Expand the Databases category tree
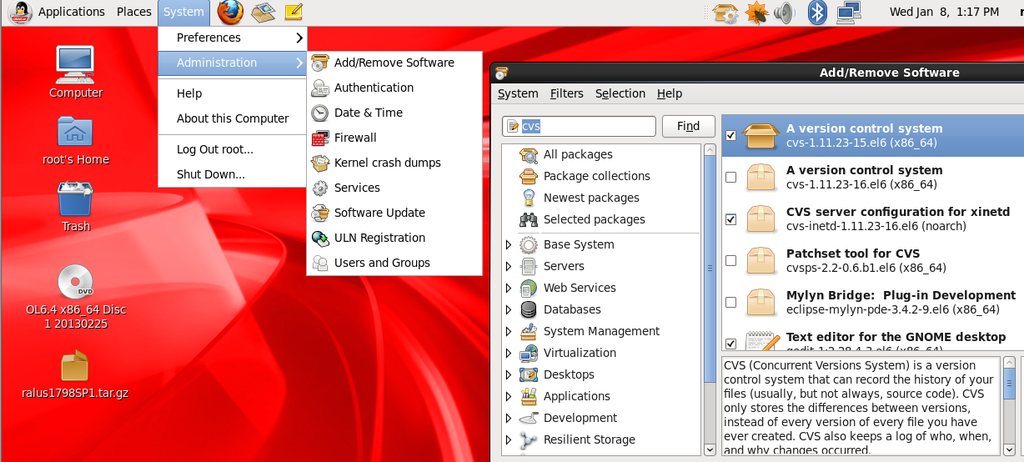 click(508, 310)
